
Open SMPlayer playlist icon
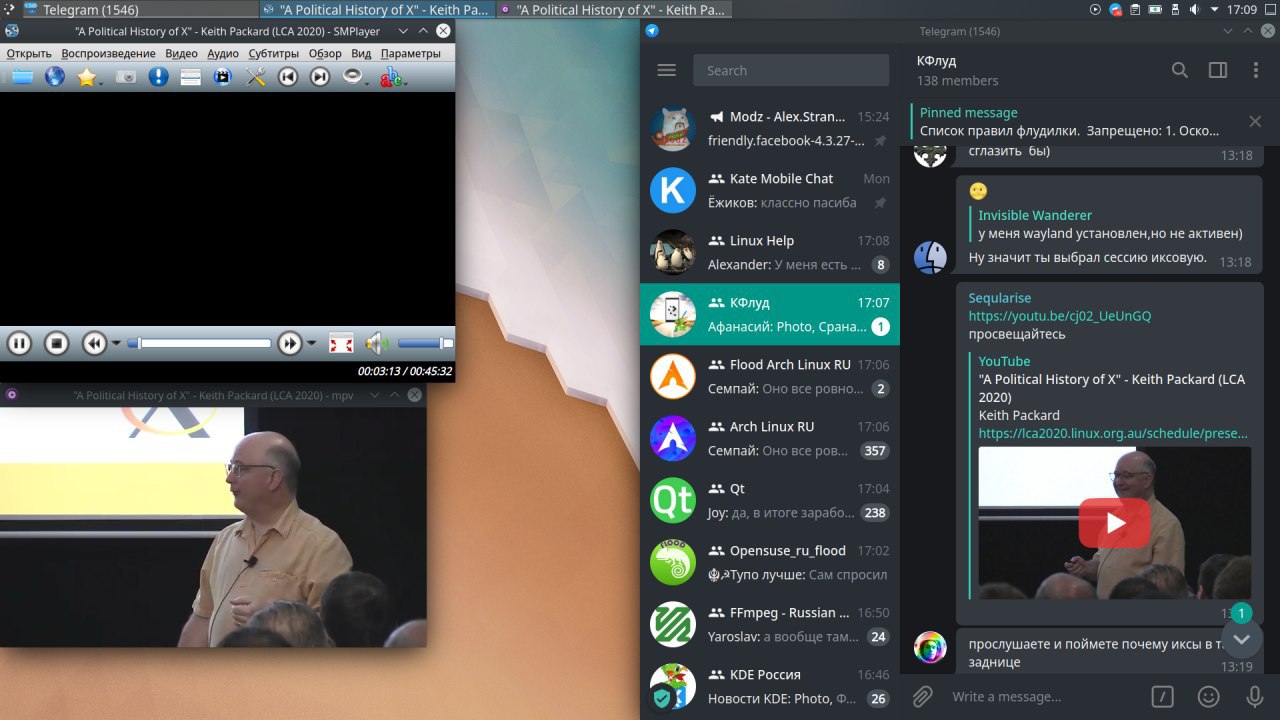tap(191, 77)
